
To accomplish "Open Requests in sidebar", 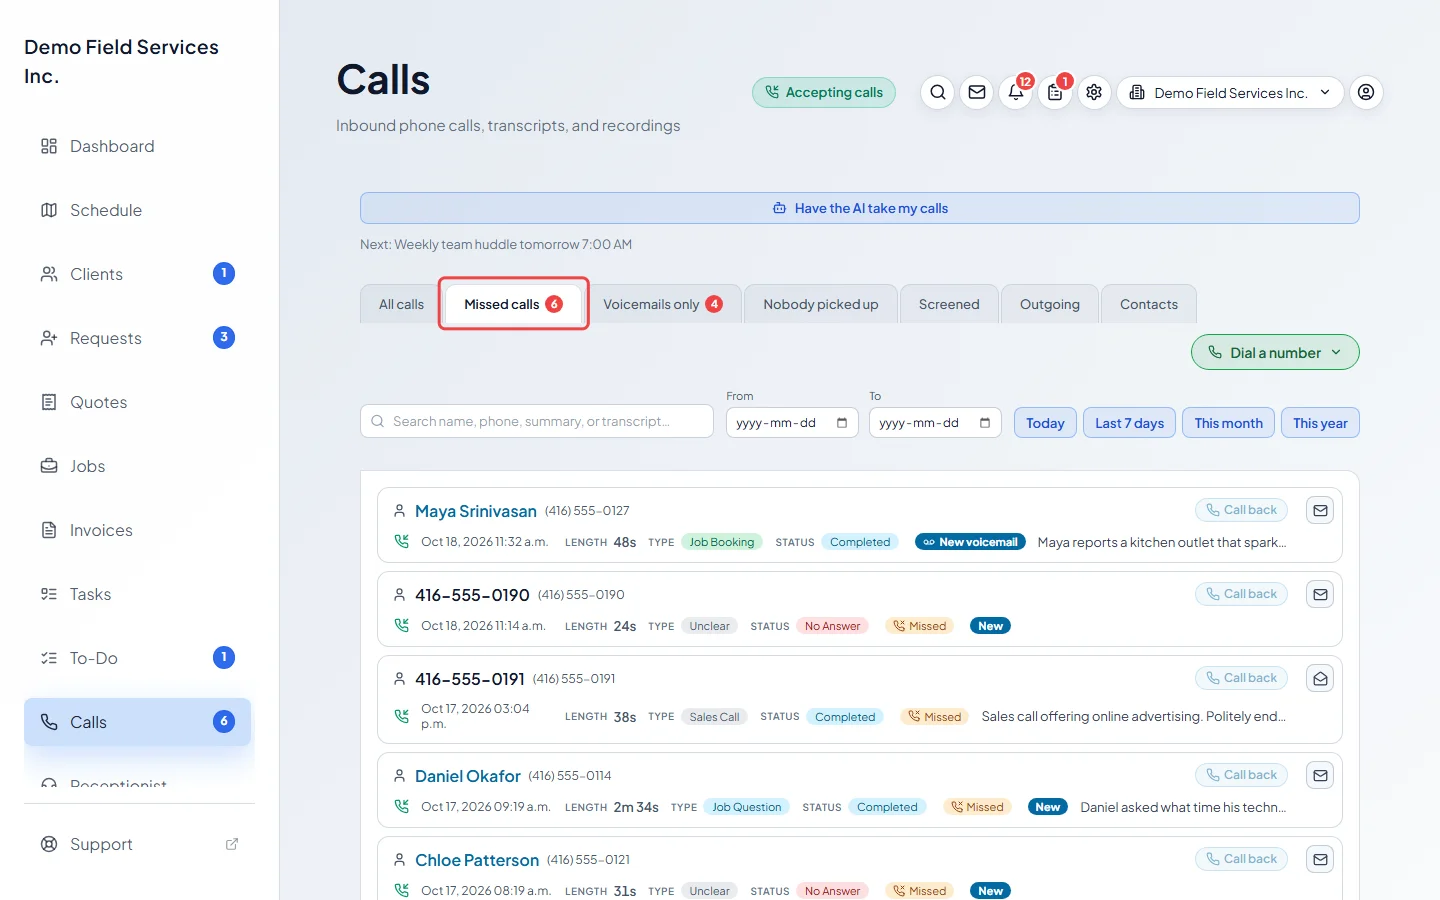I will click(x=138, y=338).
